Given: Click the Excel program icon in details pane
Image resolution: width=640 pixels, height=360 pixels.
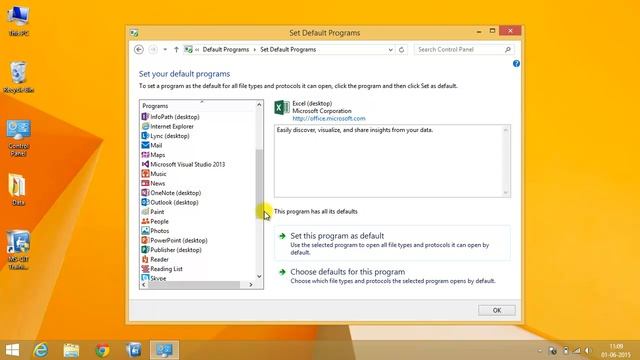Looking at the screenshot, I should click(282, 108).
